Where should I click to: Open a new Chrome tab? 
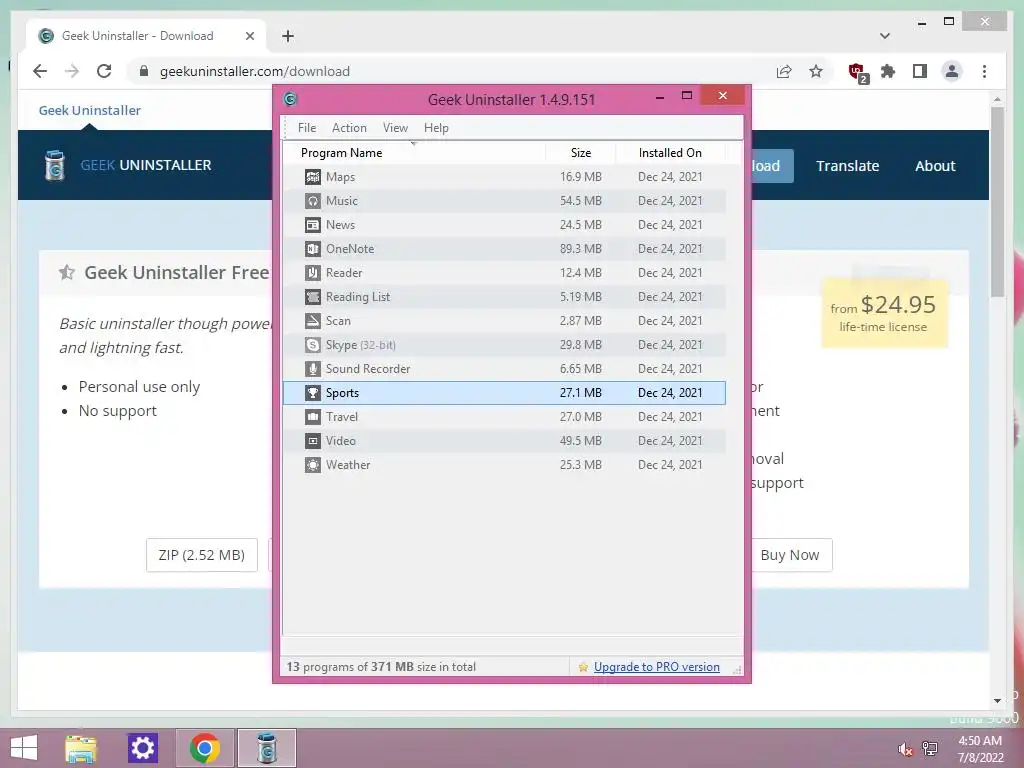pyautogui.click(x=288, y=36)
